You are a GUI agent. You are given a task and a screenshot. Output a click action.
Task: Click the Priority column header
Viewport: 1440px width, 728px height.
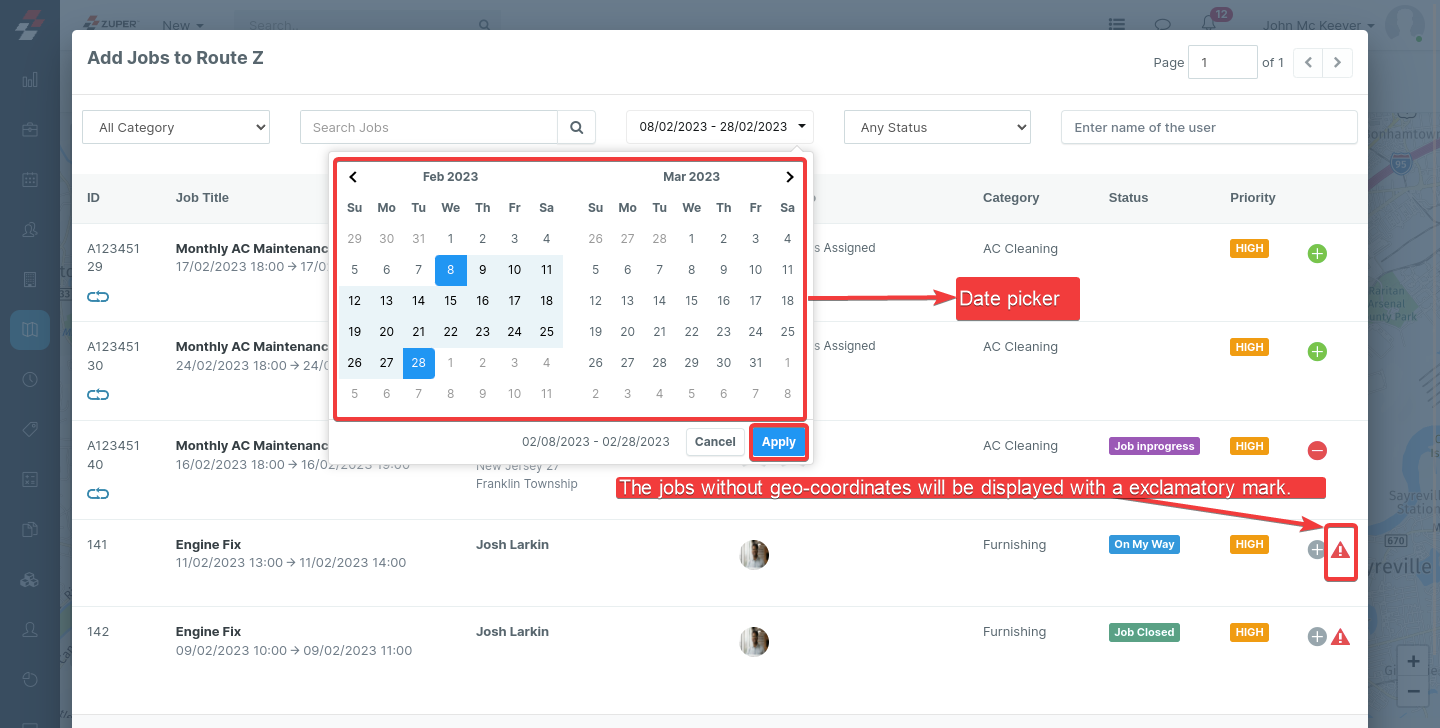pyautogui.click(x=1253, y=198)
